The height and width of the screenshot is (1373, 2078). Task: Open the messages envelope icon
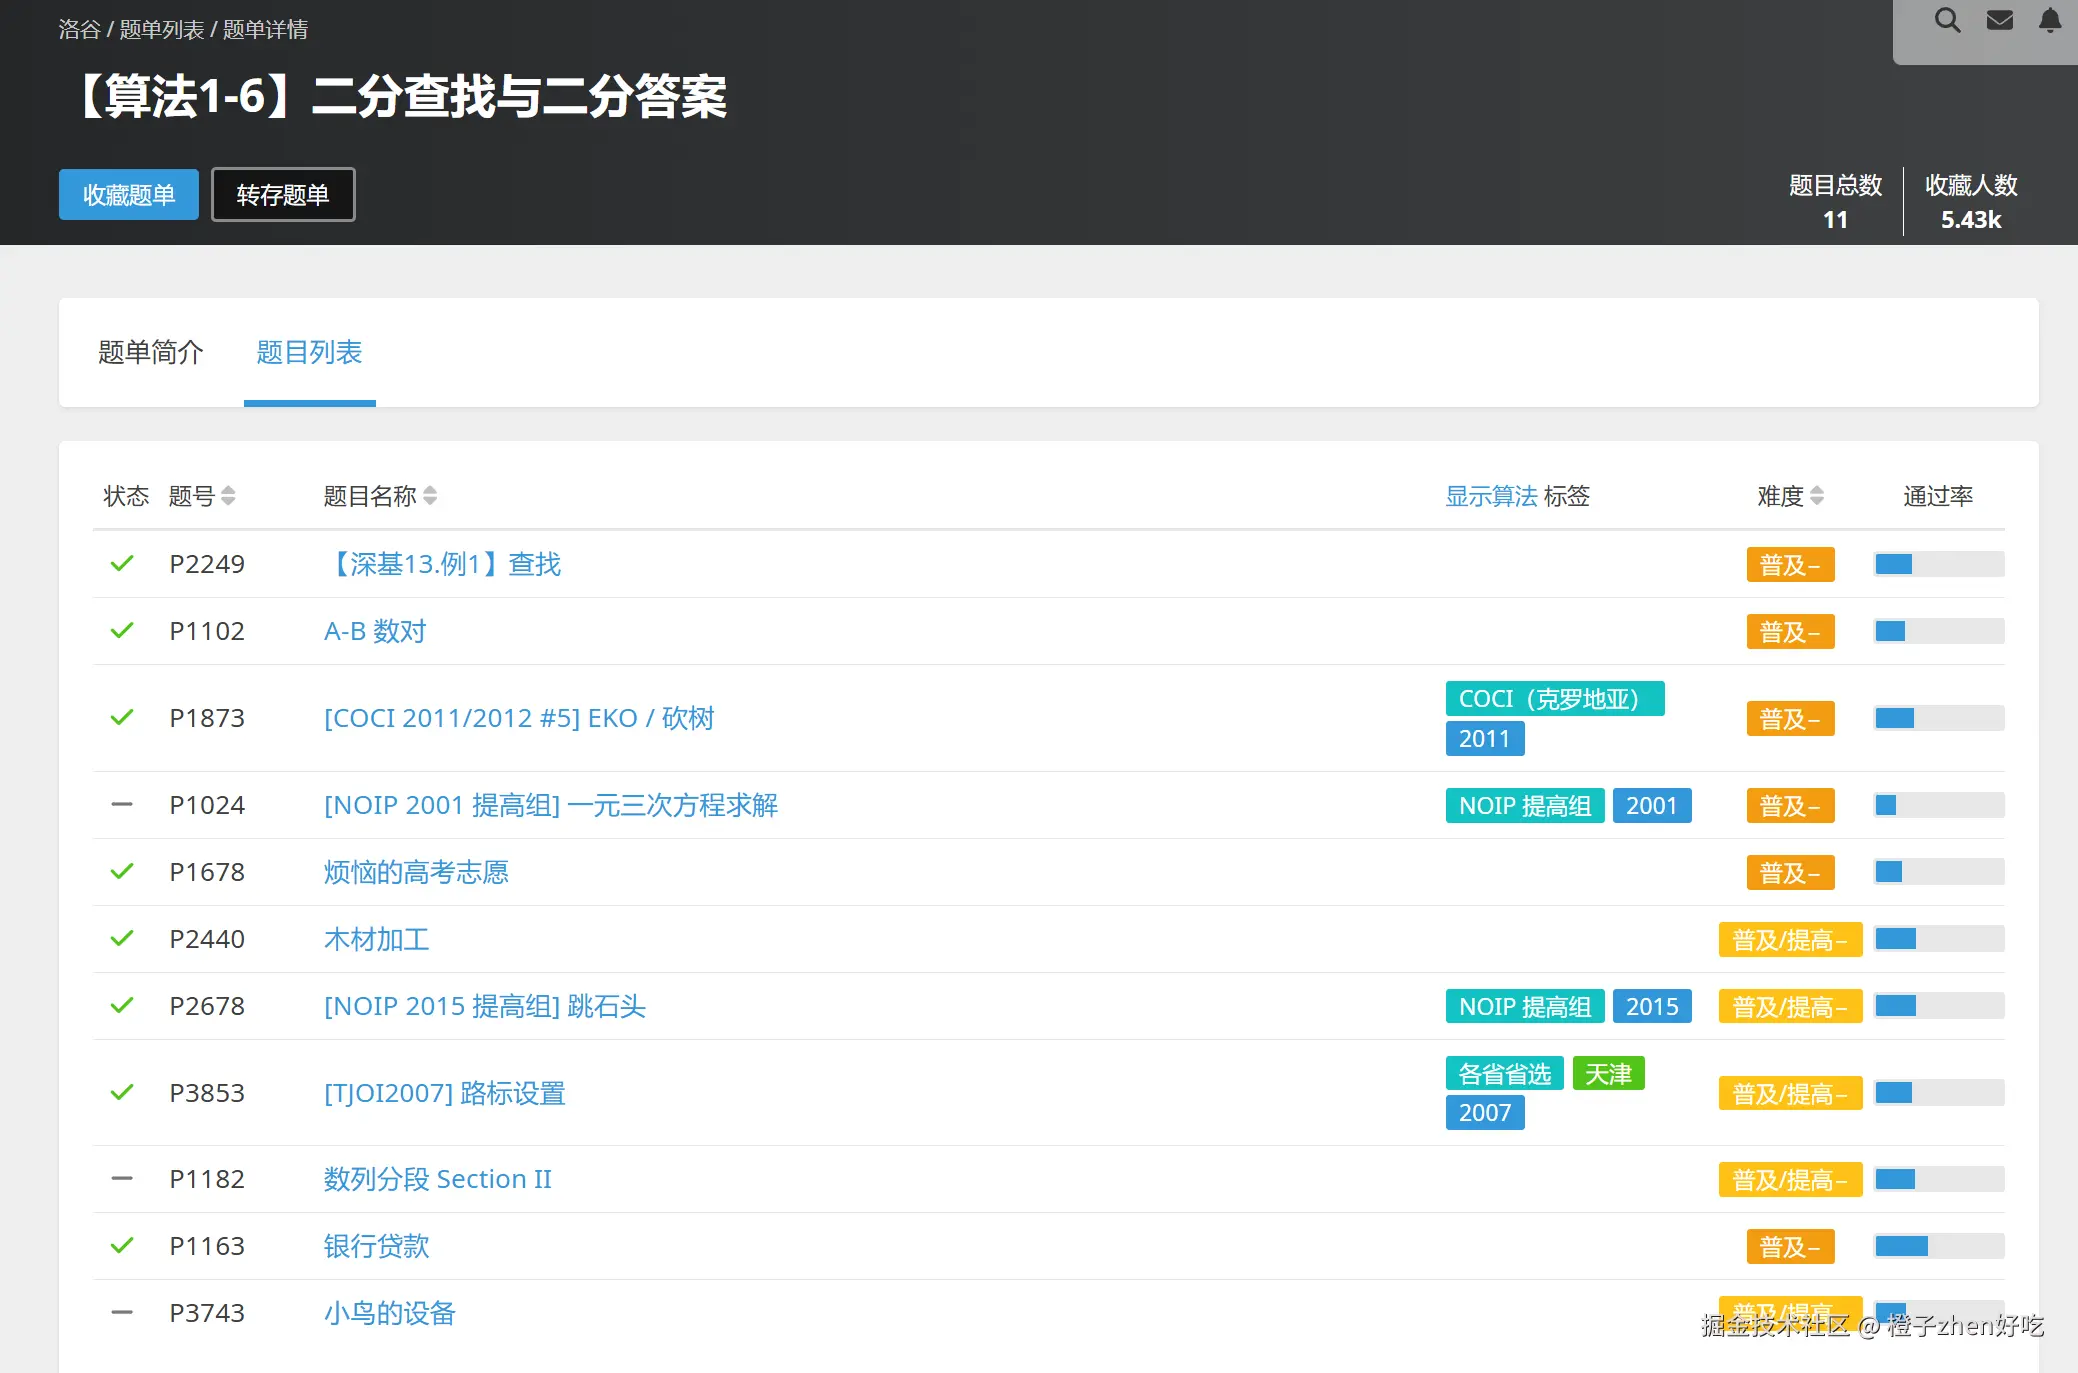tap(2000, 20)
